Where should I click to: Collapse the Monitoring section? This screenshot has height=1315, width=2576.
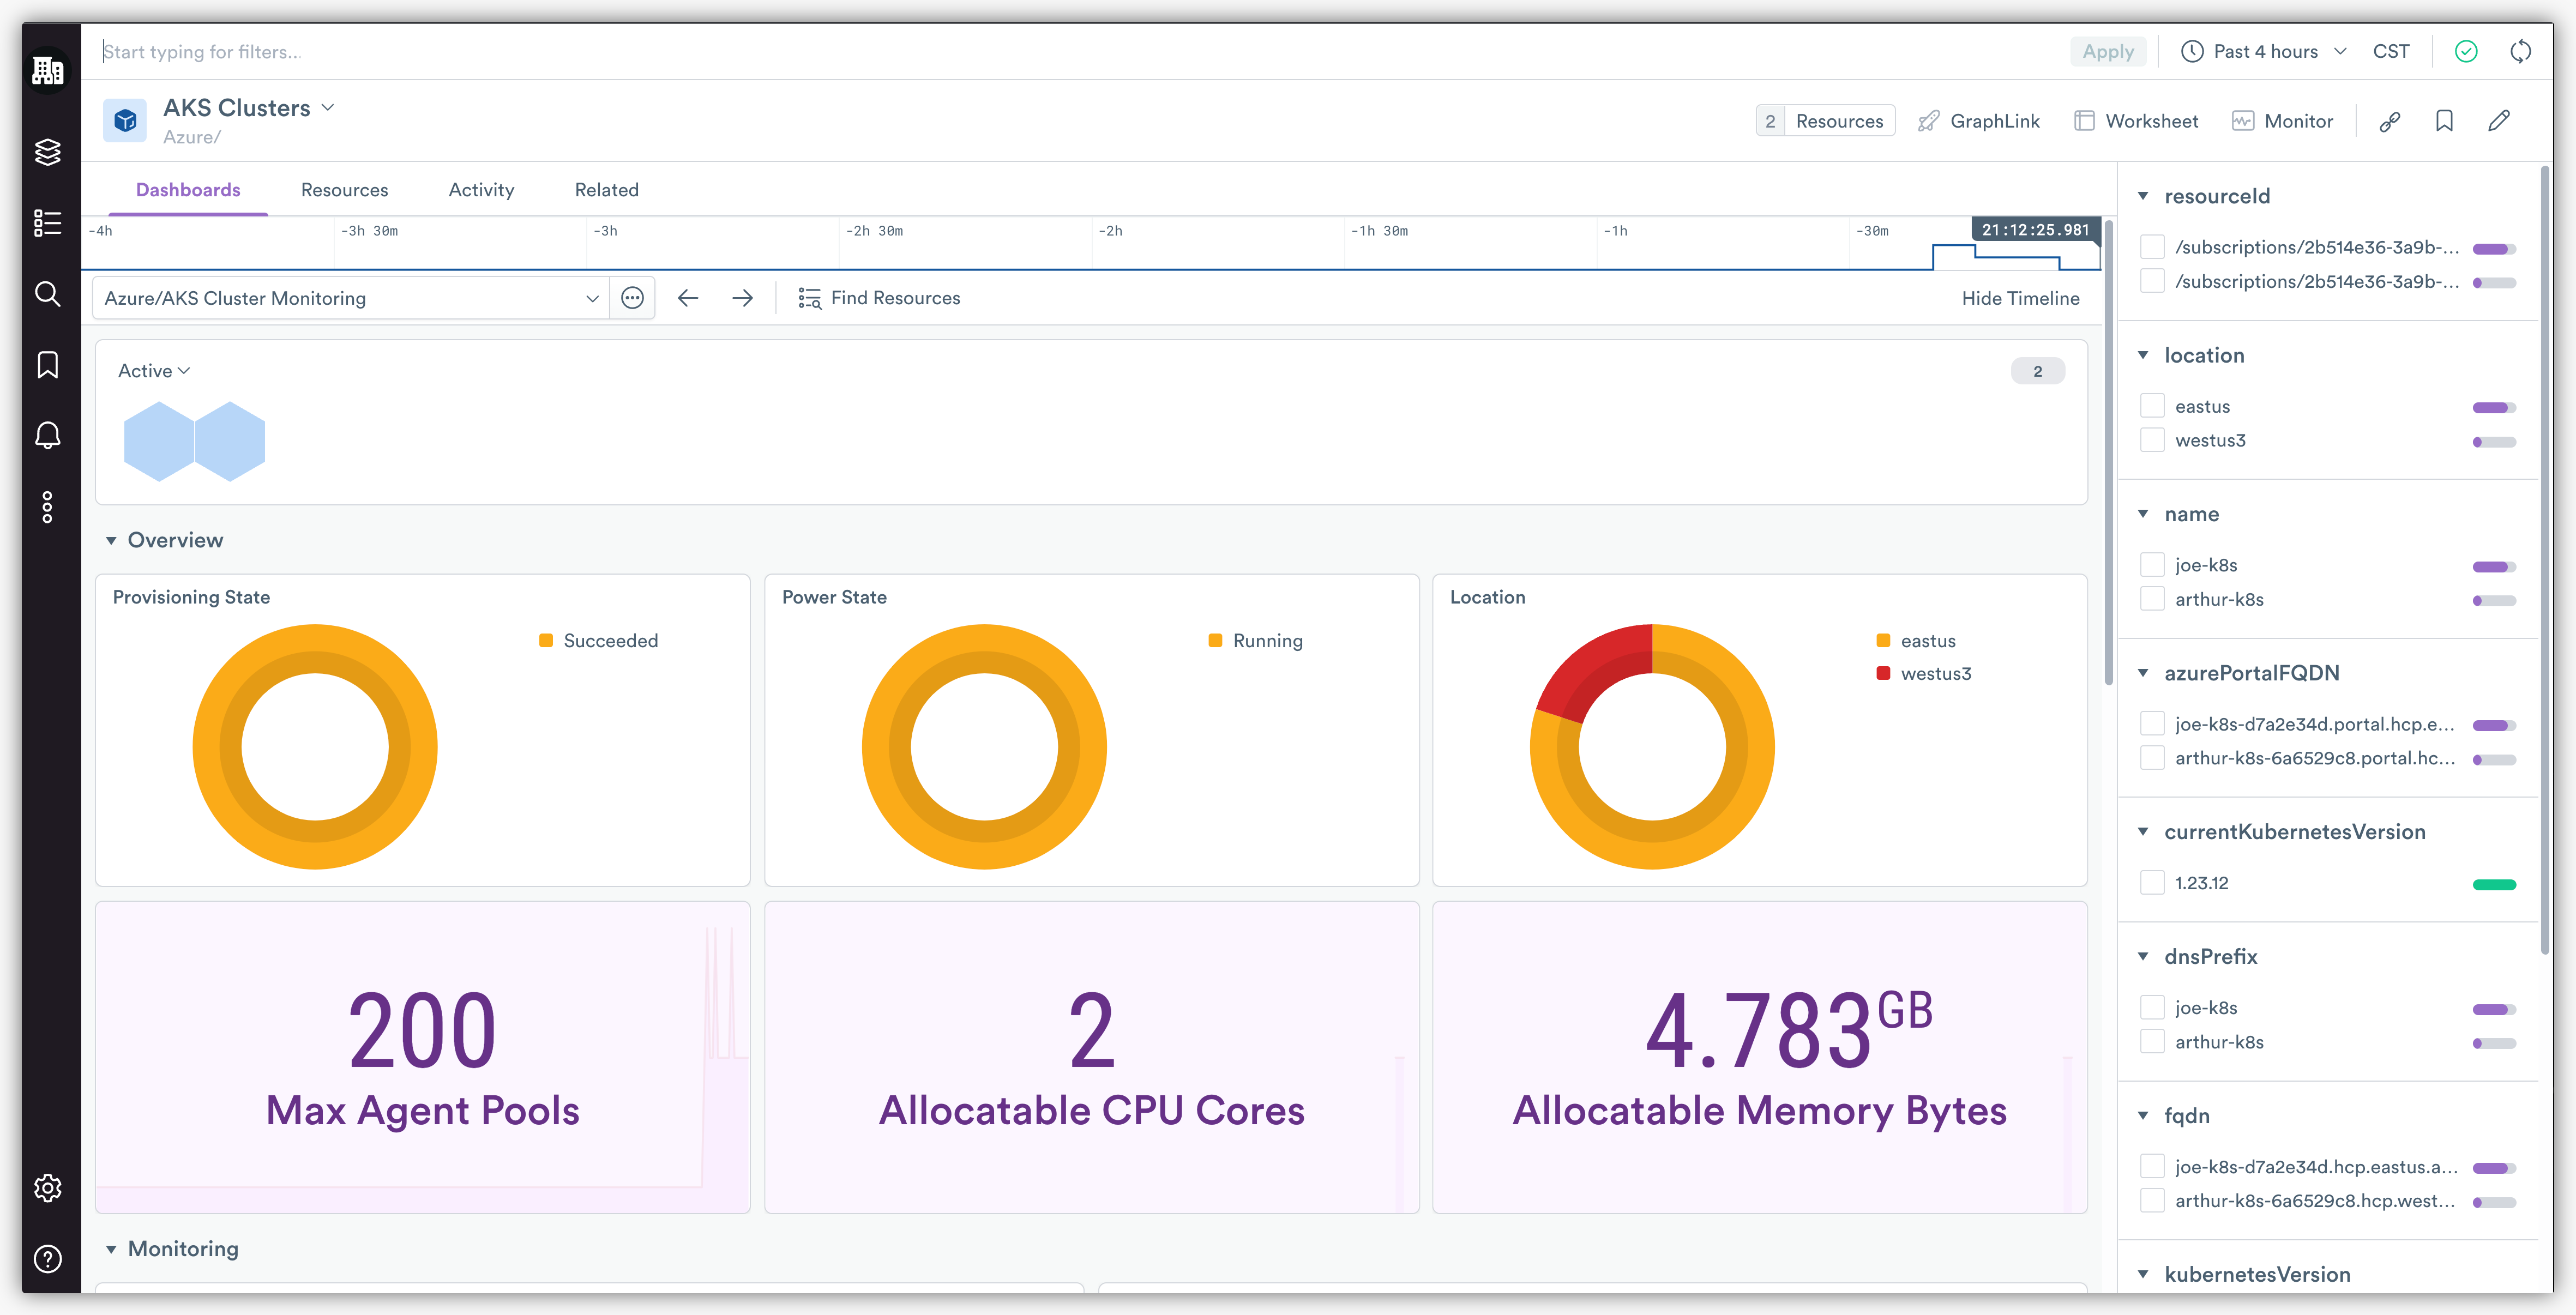(111, 1249)
